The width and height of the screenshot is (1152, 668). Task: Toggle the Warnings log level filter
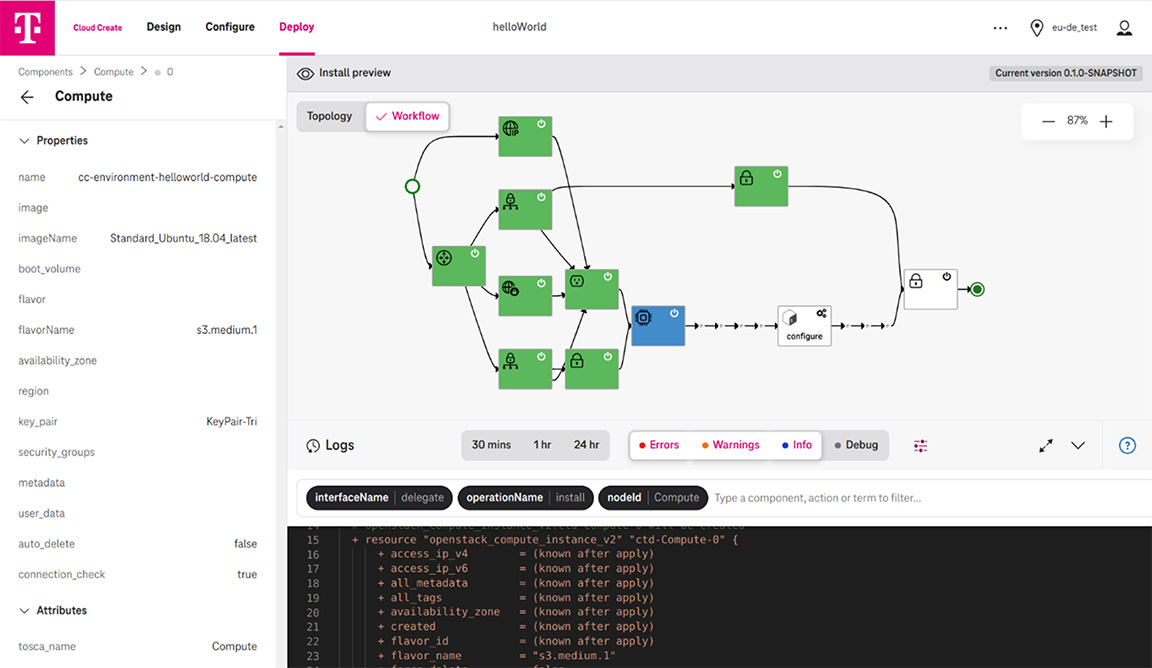730,445
